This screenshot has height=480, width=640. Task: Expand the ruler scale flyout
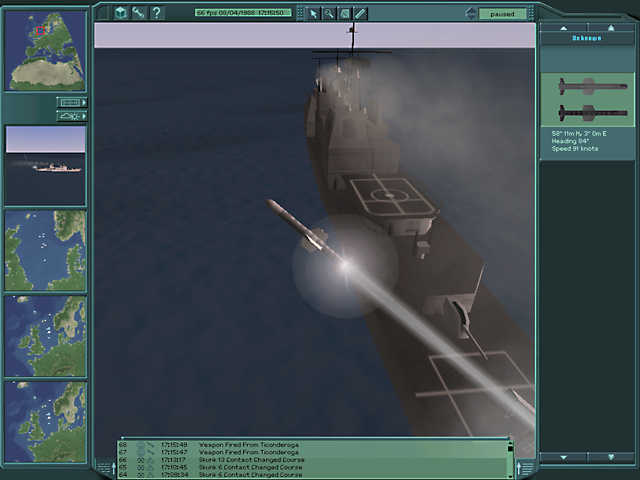pyautogui.click(x=72, y=102)
